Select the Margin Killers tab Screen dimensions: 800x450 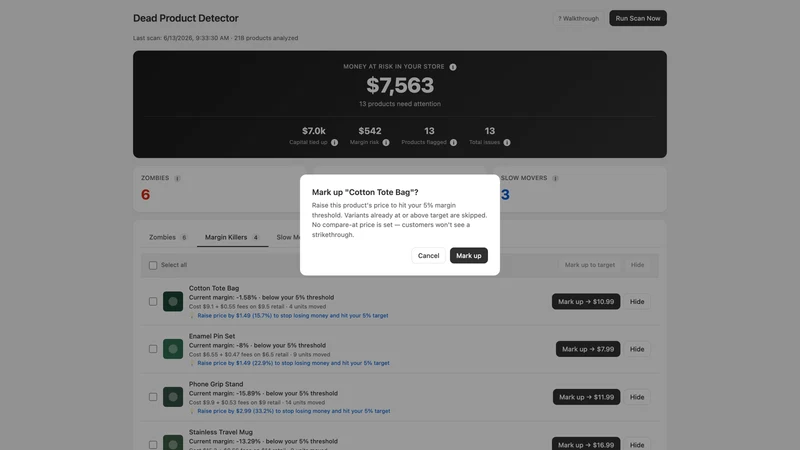tap(232, 237)
